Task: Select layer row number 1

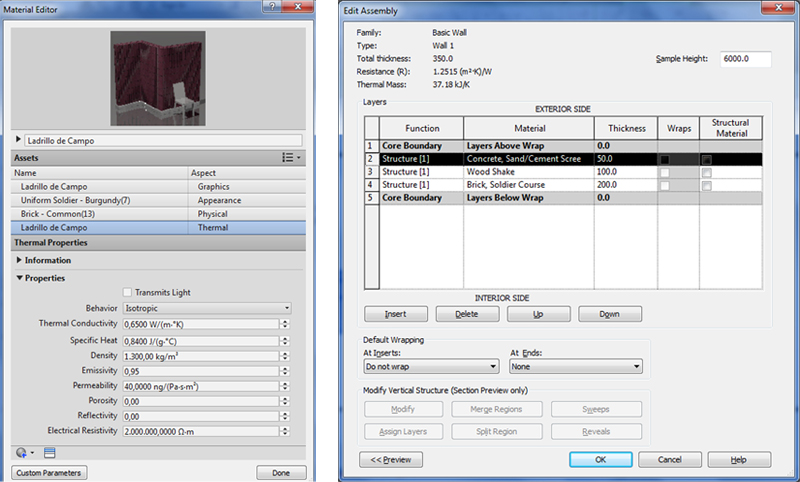Action: pos(372,146)
